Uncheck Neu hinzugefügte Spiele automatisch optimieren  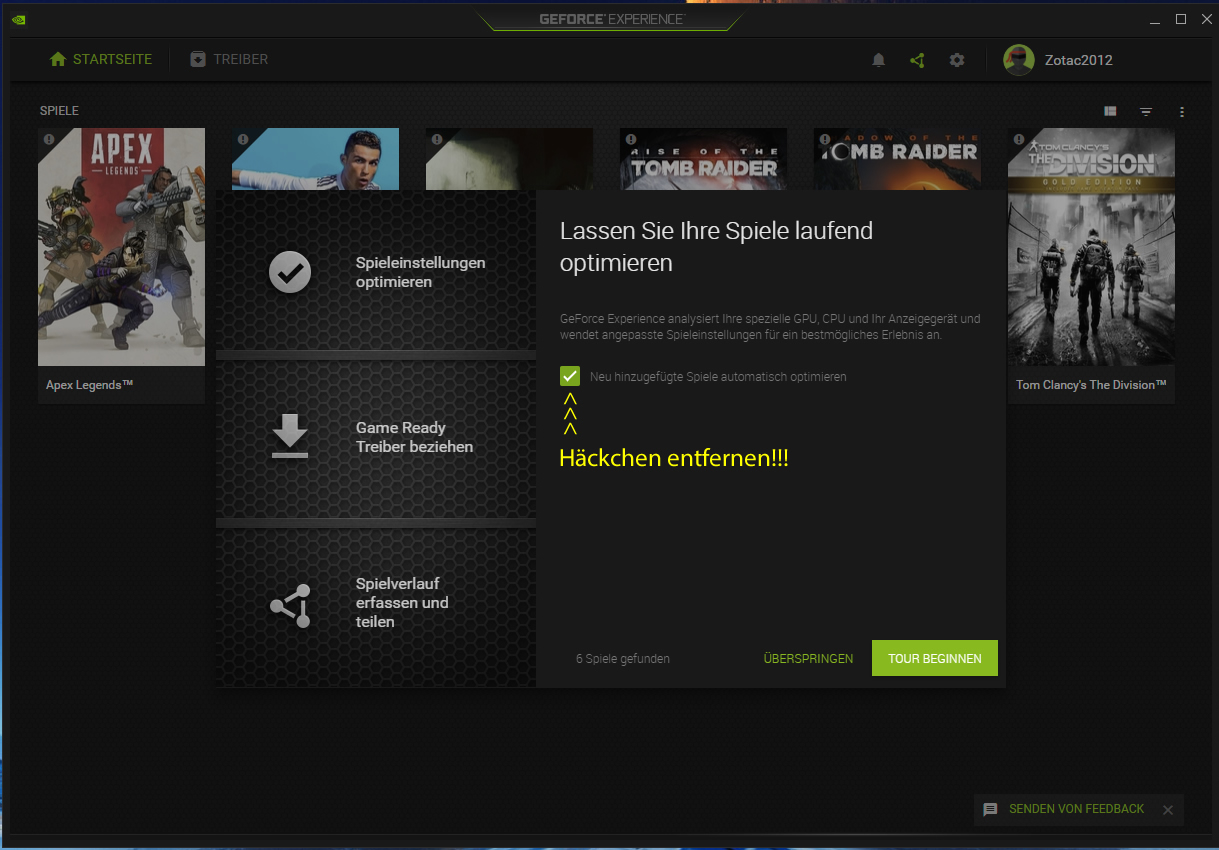pyautogui.click(x=570, y=376)
